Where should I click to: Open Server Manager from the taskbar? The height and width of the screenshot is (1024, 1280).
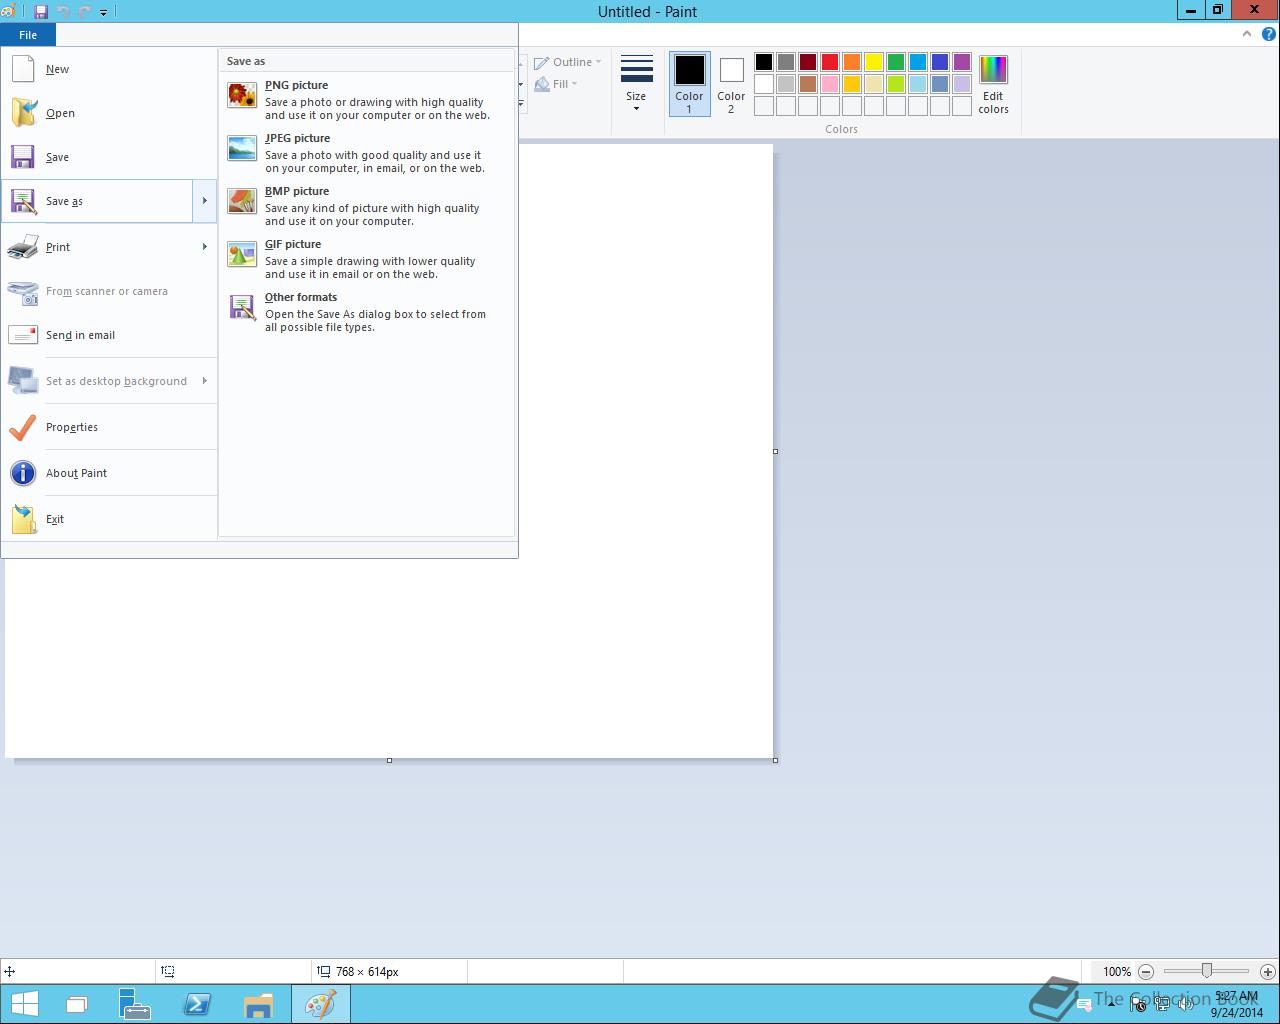[135, 1004]
